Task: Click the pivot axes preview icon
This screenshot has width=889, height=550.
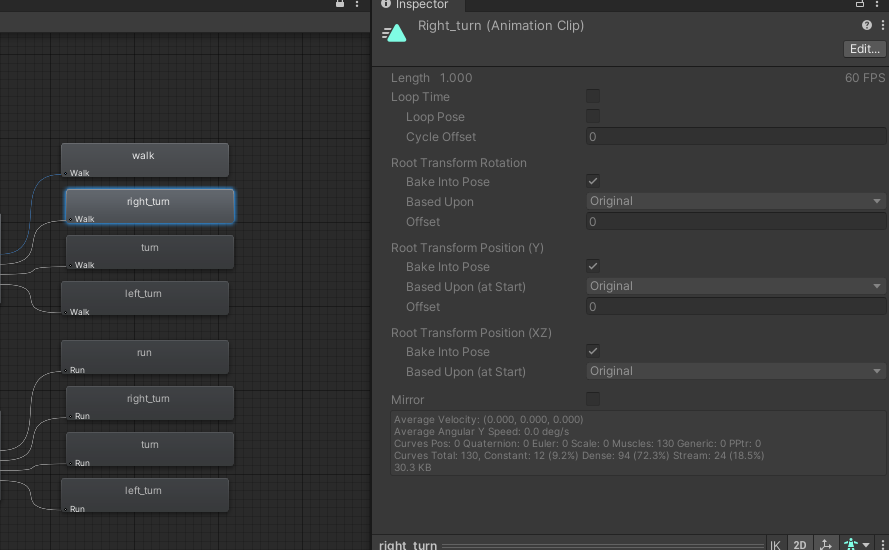Action: [x=826, y=544]
